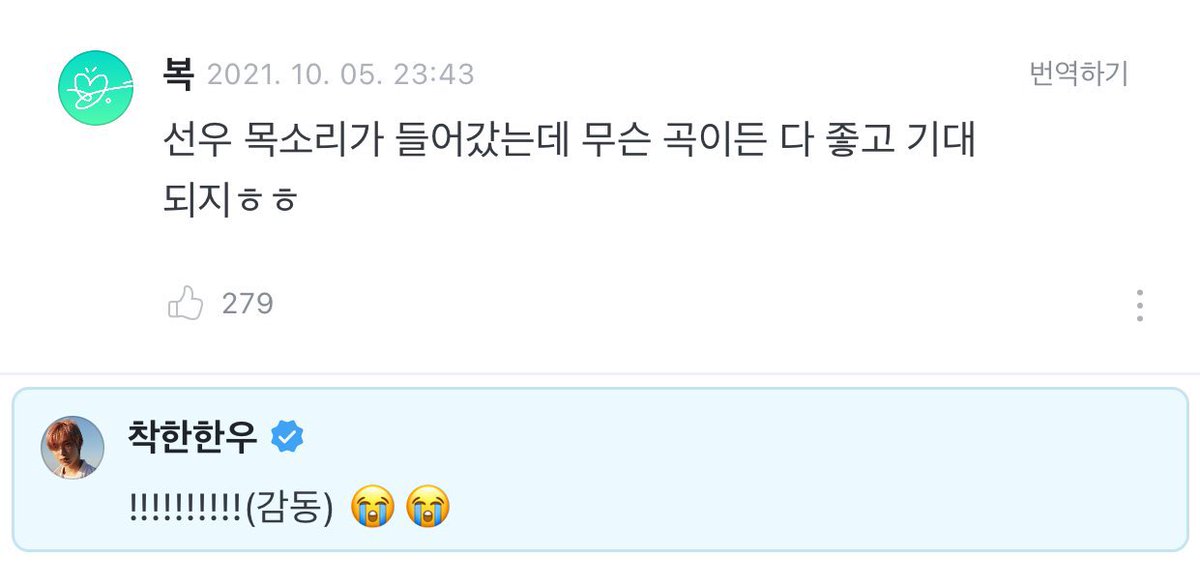
Task: Open the three-dot more options menu
Action: [x=1140, y=305]
